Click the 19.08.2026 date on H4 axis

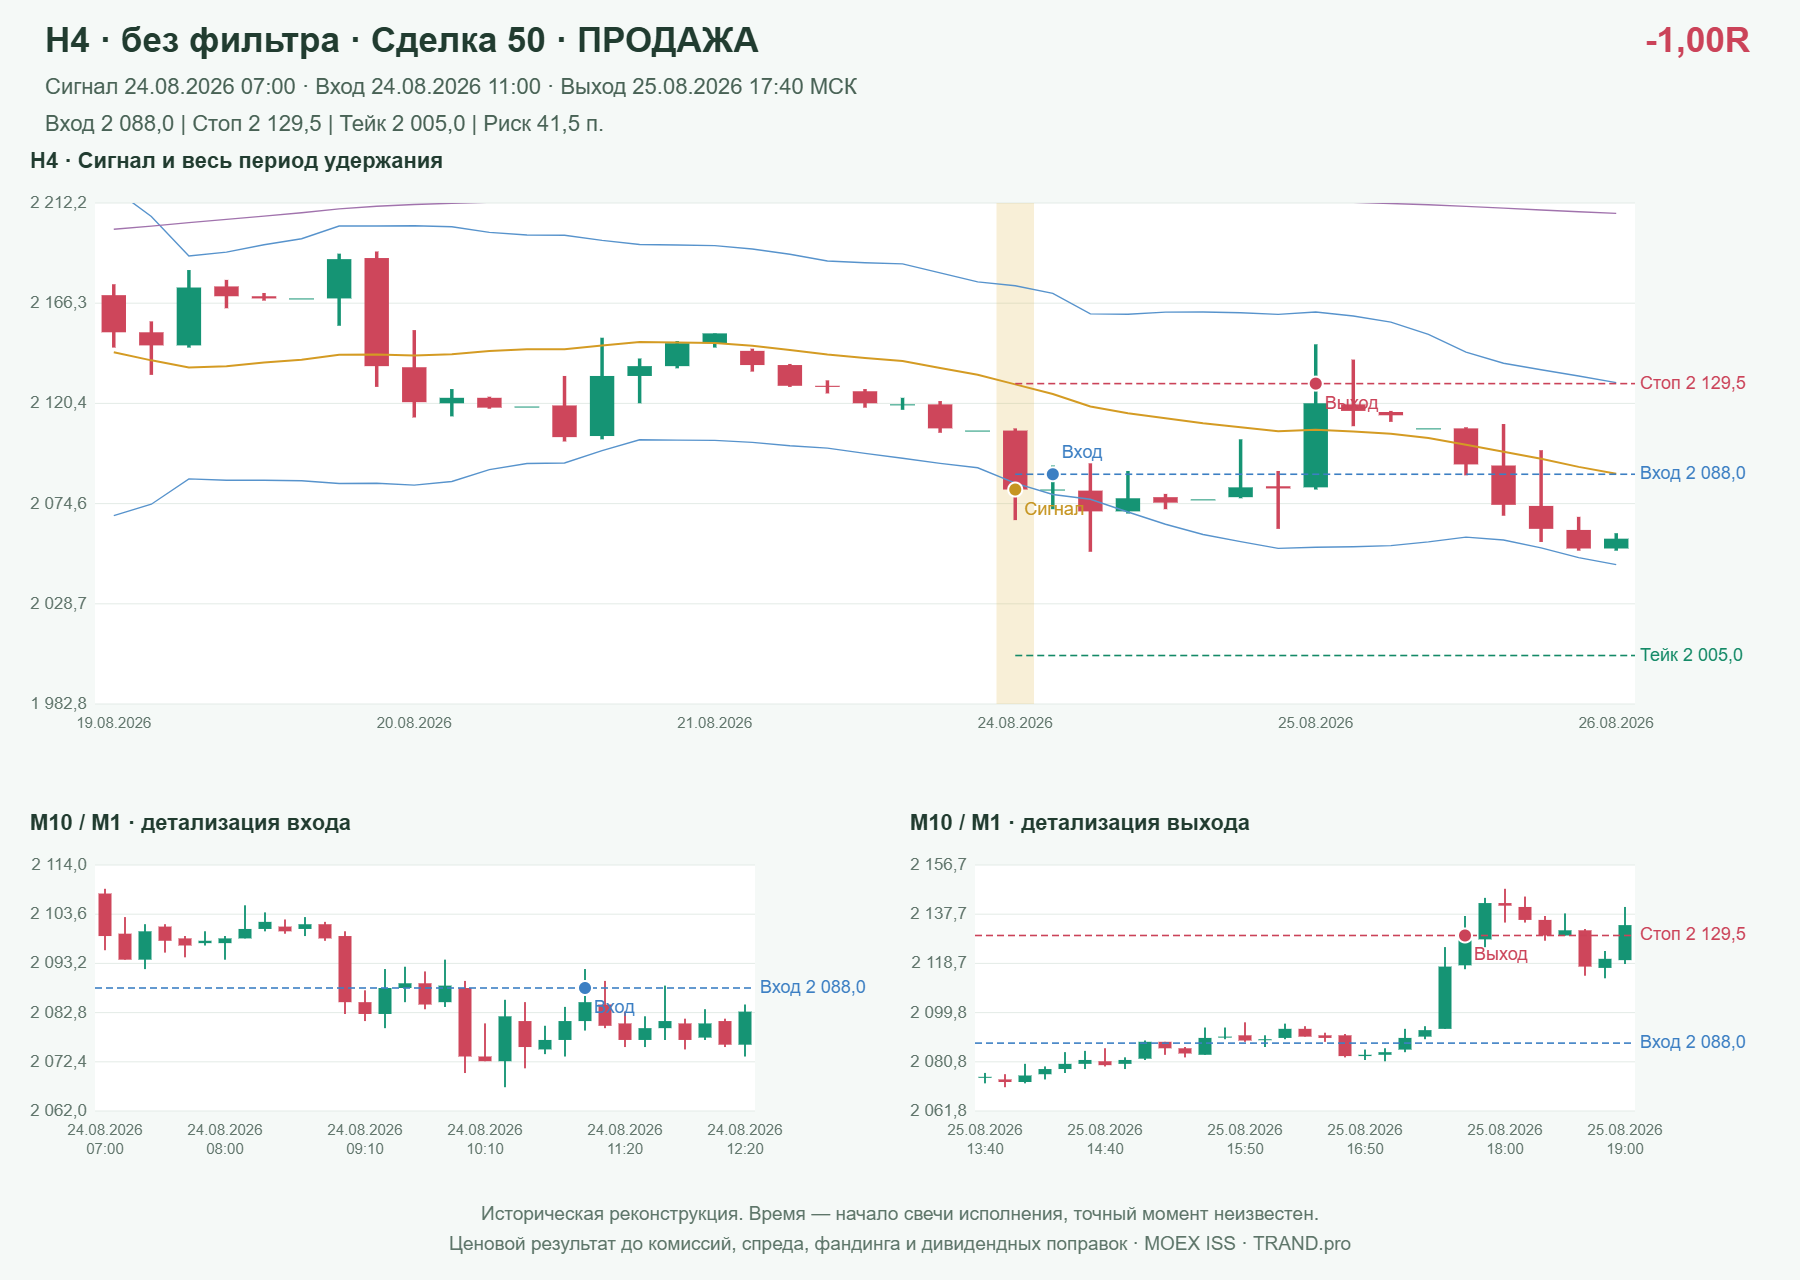(x=114, y=723)
